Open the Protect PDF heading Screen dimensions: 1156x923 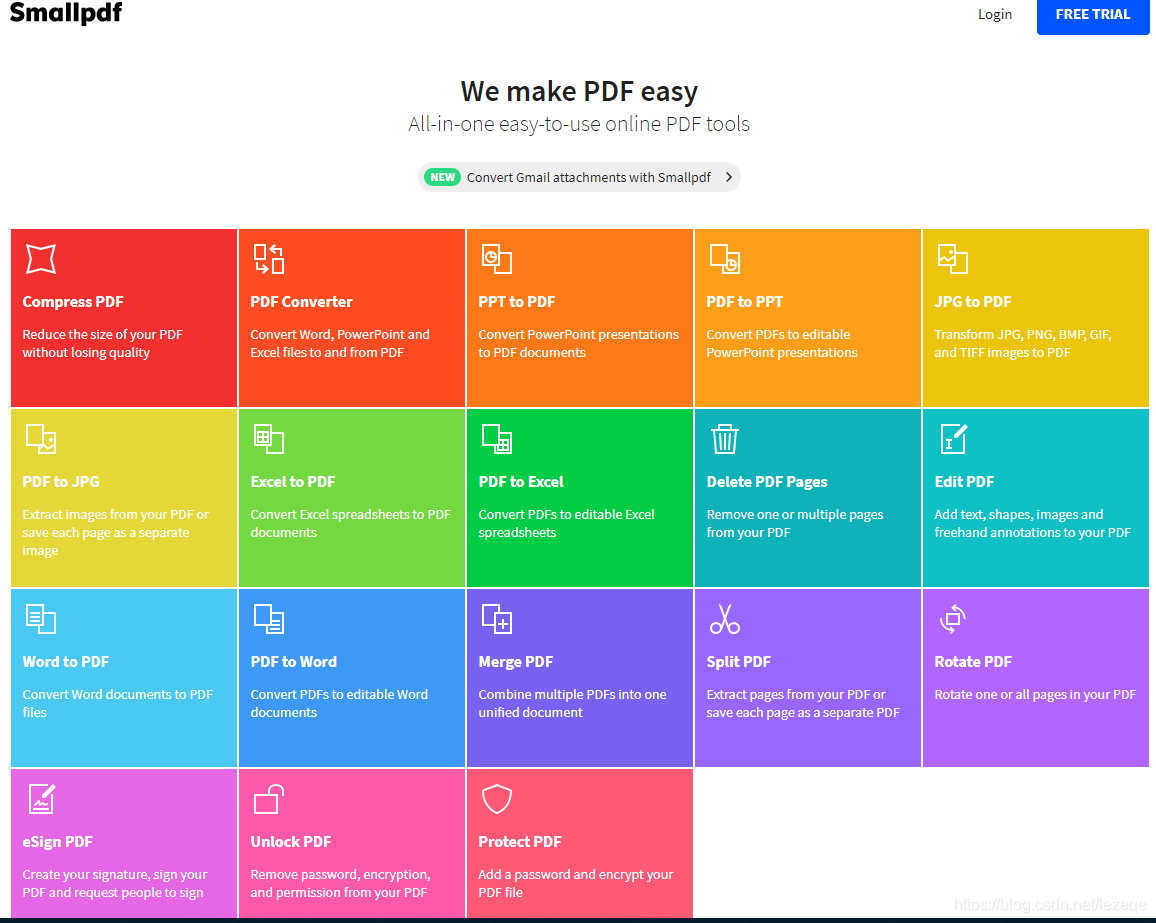pos(520,841)
